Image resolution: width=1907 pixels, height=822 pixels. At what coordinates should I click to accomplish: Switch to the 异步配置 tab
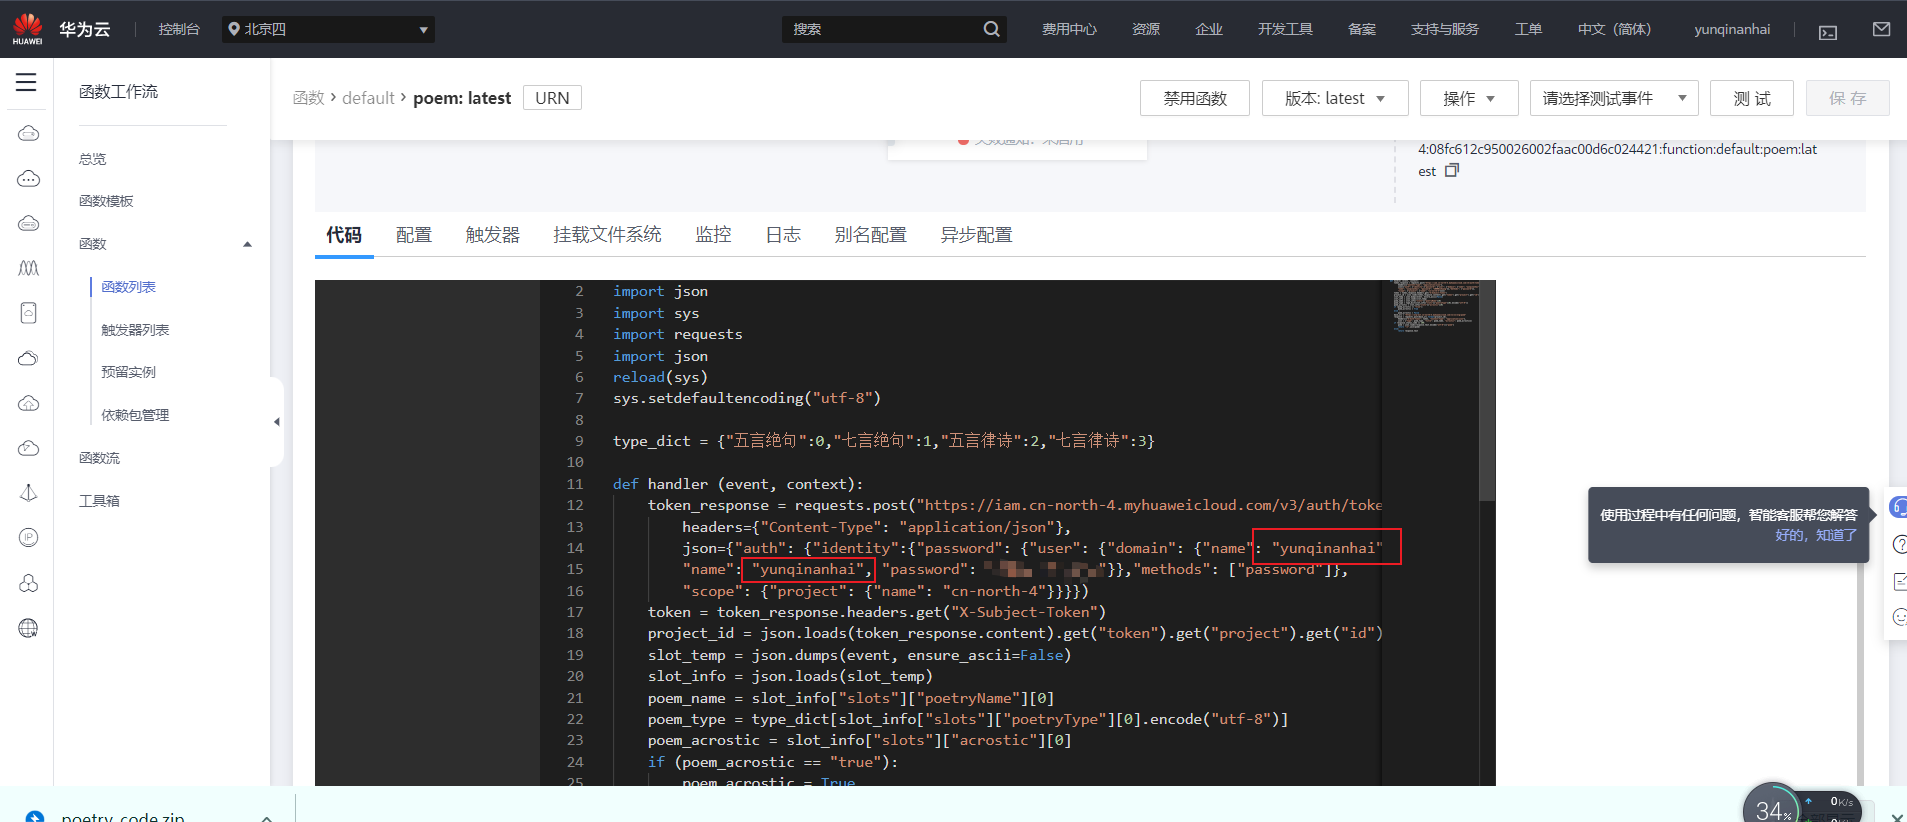tap(977, 235)
